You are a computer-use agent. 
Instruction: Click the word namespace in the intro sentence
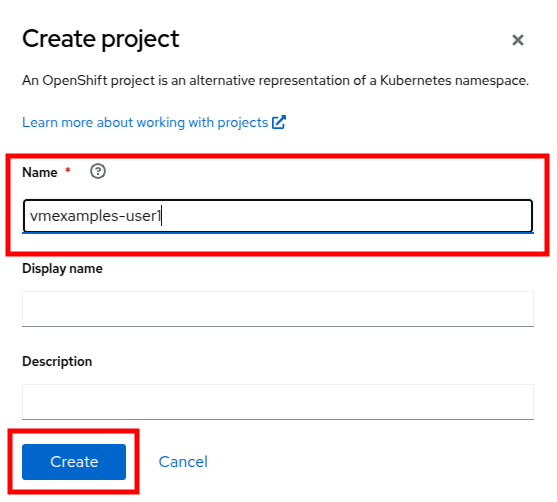[492, 81]
